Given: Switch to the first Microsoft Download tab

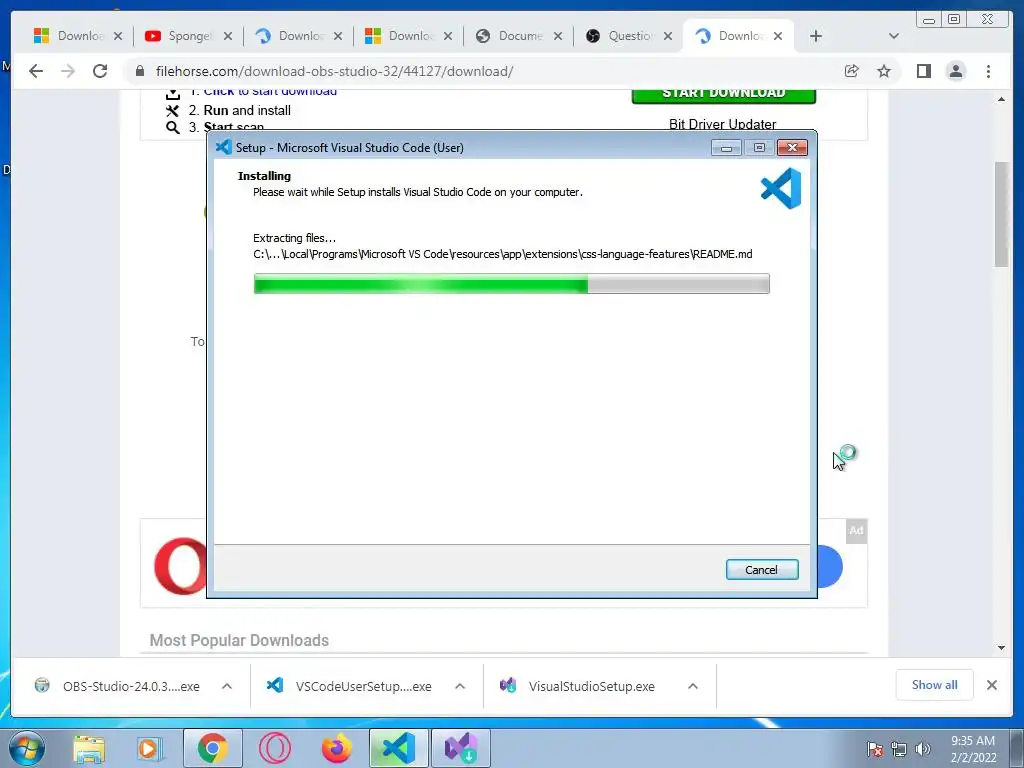Looking at the screenshot, I should 69,36.
